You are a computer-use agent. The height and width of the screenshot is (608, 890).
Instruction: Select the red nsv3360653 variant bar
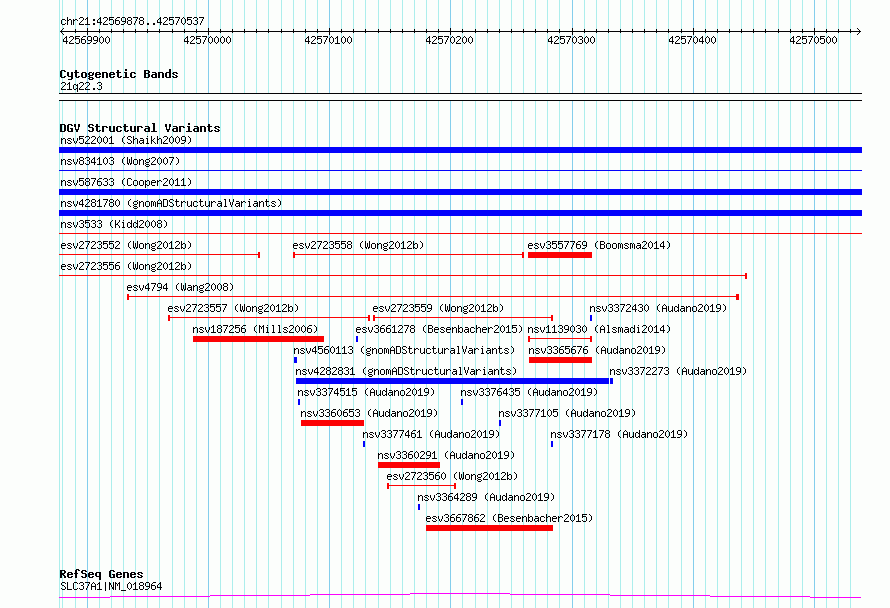(332, 423)
